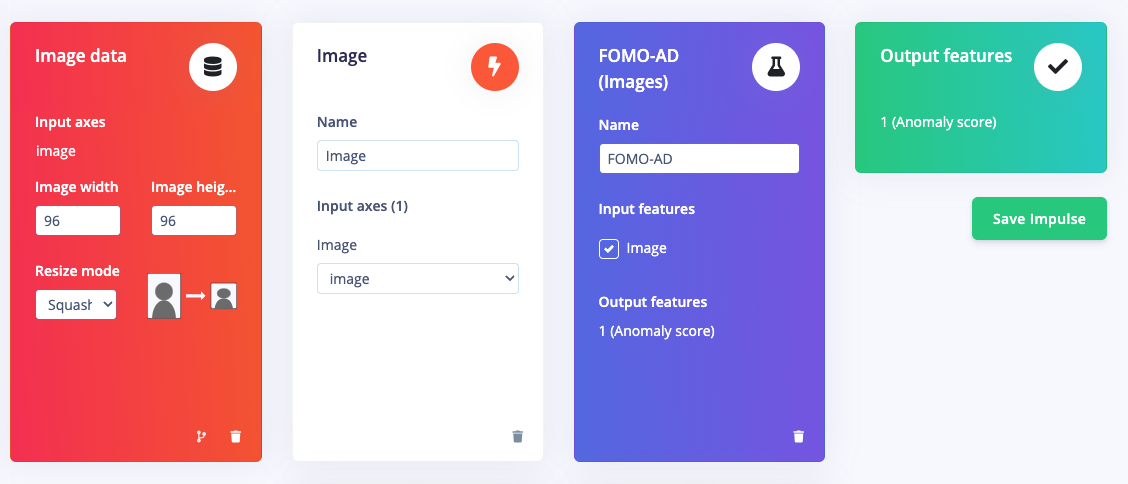1128x484 pixels.
Task: Toggle the Image input feature checkbox
Action: [609, 249]
